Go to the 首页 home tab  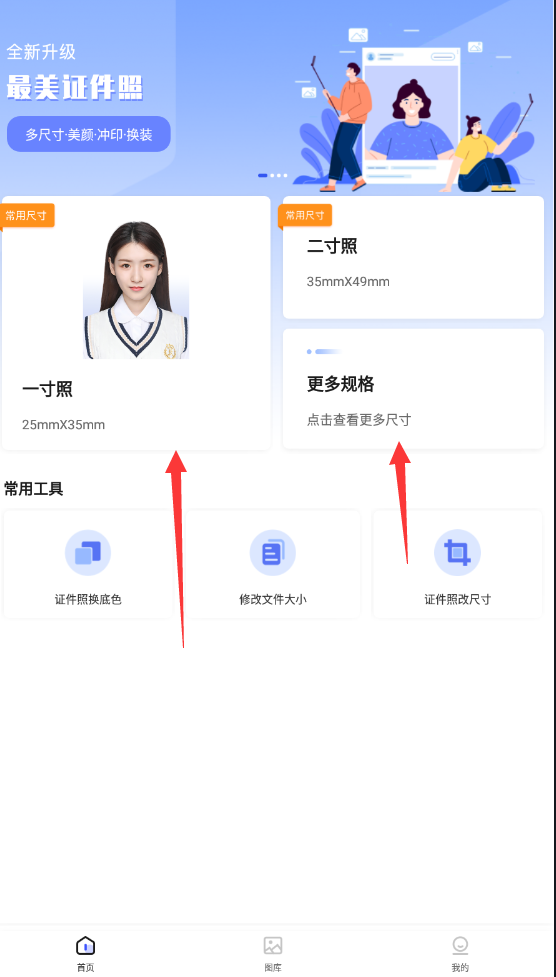(85, 954)
